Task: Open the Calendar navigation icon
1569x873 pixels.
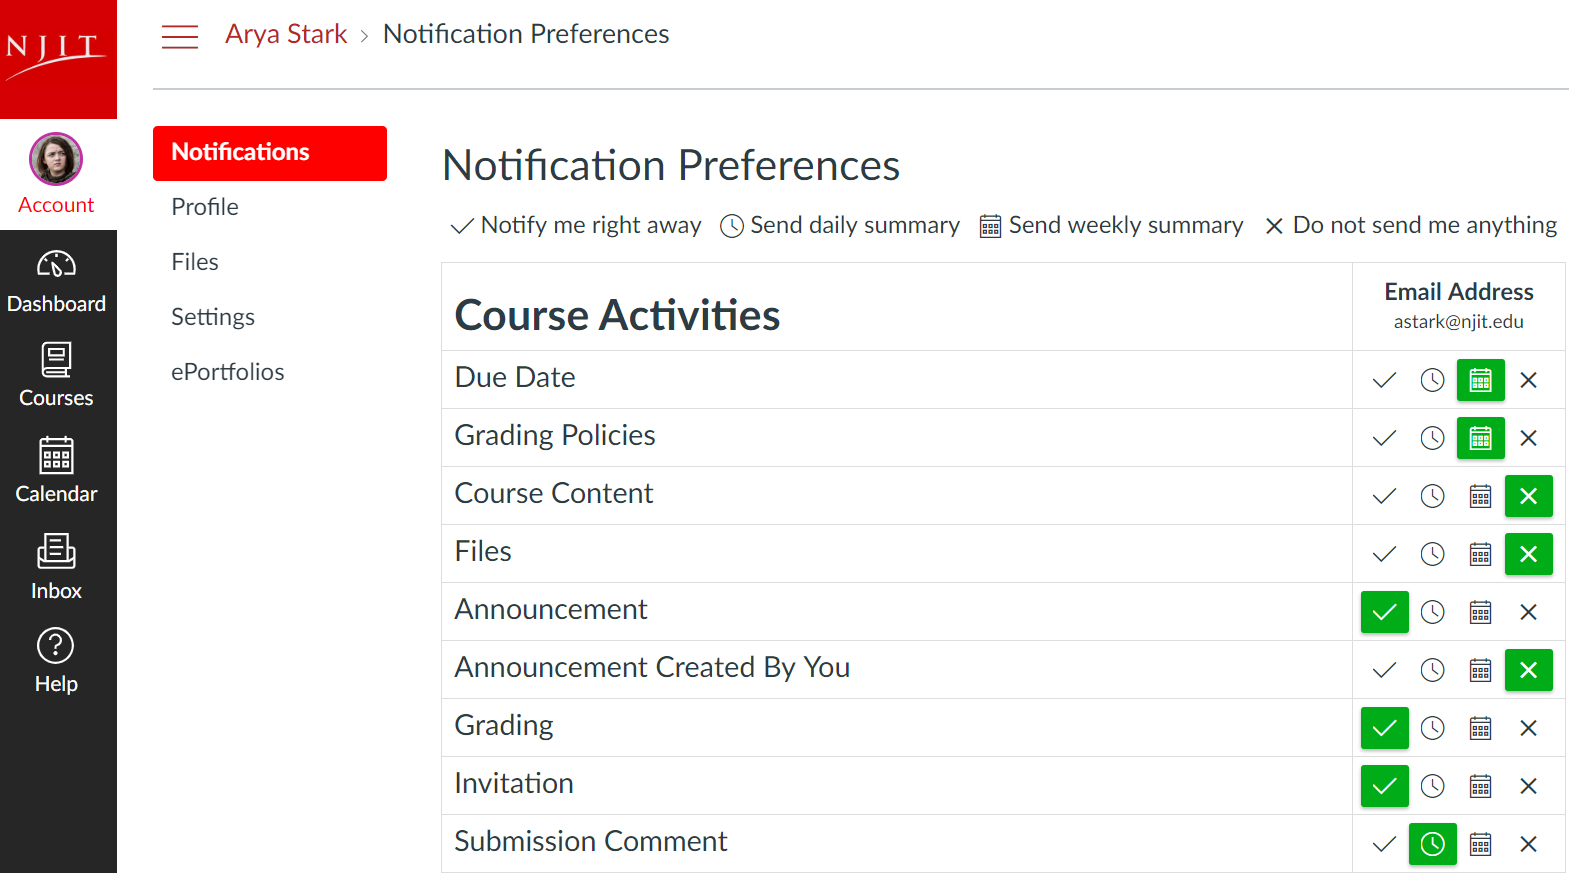Action: [56, 455]
